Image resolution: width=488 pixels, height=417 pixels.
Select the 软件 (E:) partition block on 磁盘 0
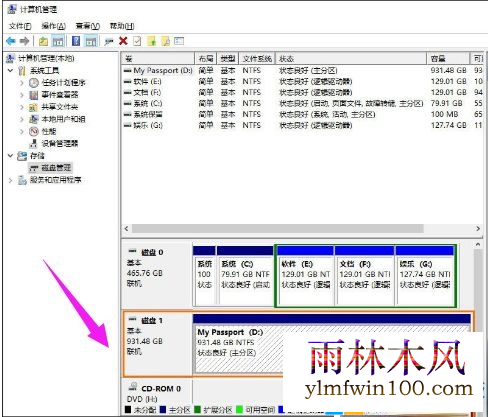(305, 276)
